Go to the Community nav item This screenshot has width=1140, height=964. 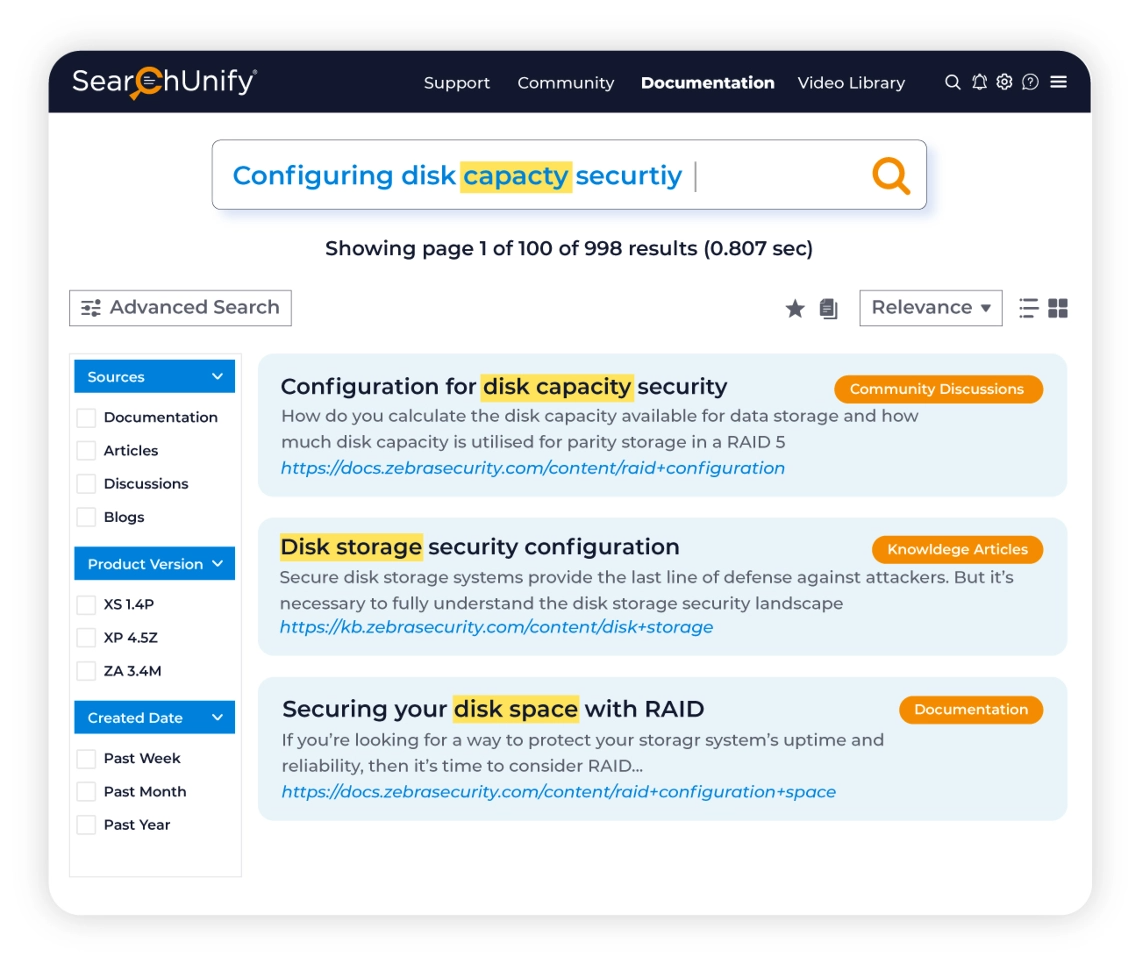point(566,83)
